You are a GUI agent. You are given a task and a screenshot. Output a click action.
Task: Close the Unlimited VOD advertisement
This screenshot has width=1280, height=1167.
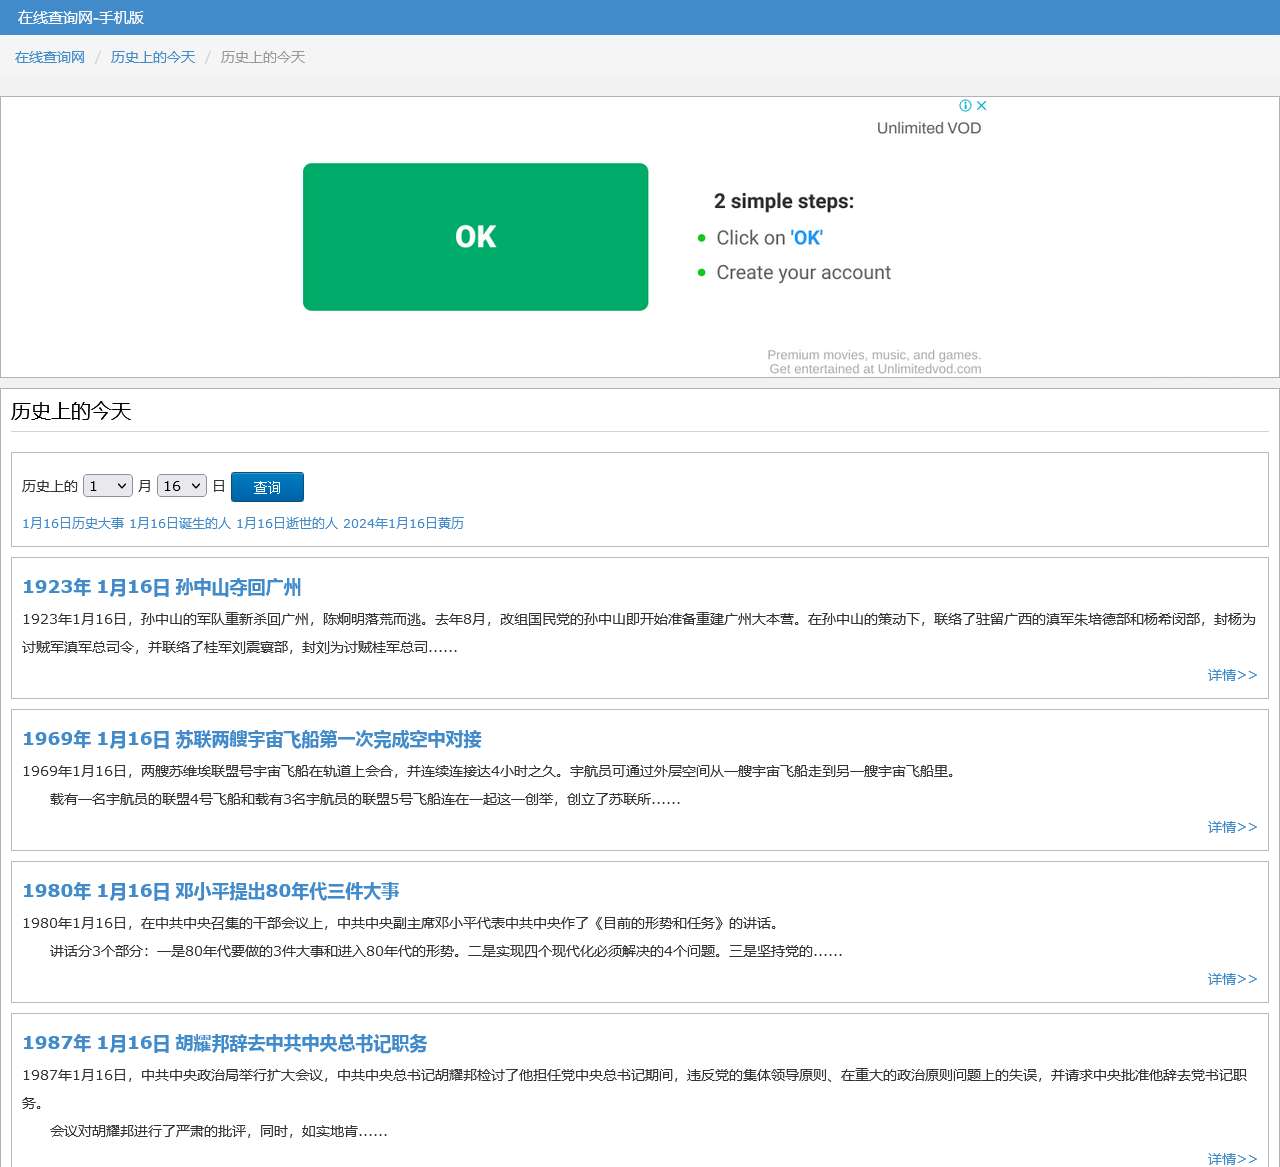(982, 105)
